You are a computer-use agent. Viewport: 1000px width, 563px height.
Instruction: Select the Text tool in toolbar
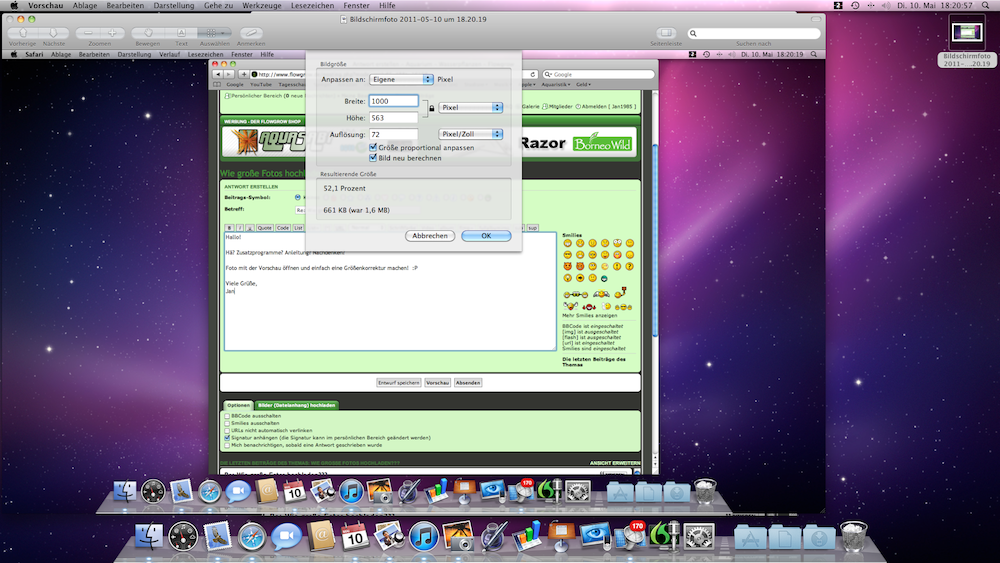(181, 33)
